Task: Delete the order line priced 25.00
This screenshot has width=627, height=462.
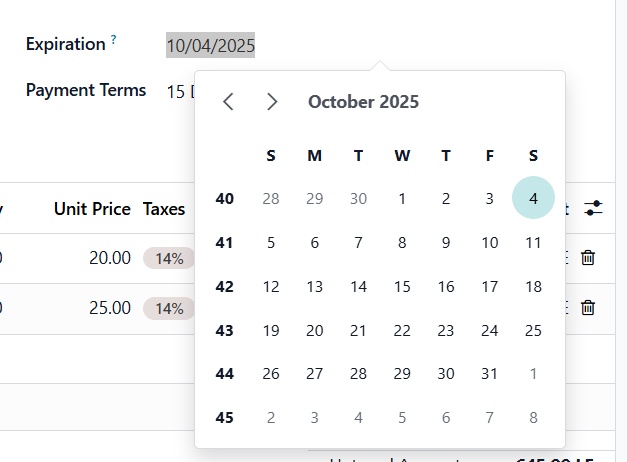Action: point(588,308)
